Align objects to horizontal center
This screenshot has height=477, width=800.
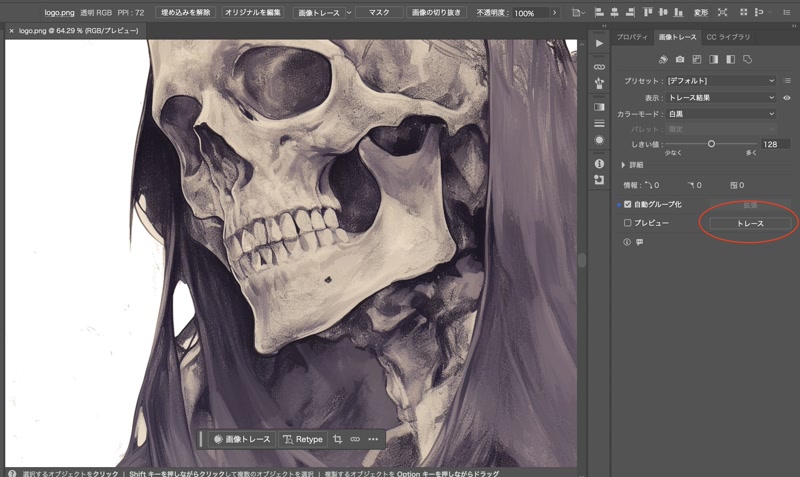pos(614,12)
